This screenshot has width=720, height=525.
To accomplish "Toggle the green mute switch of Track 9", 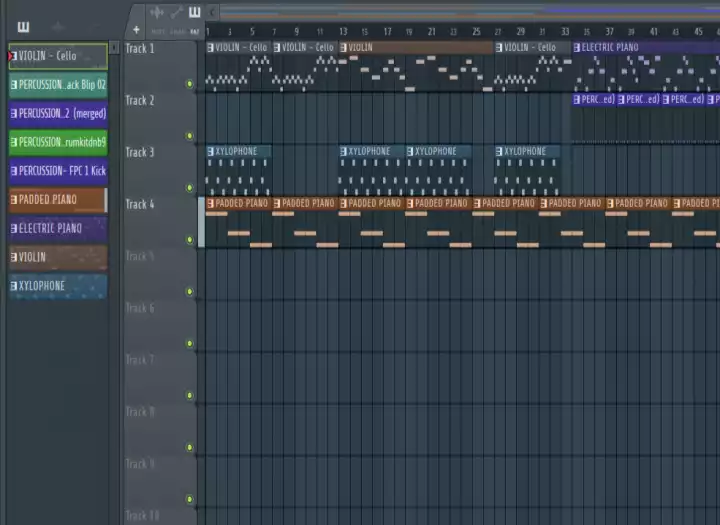I will pyautogui.click(x=189, y=499).
